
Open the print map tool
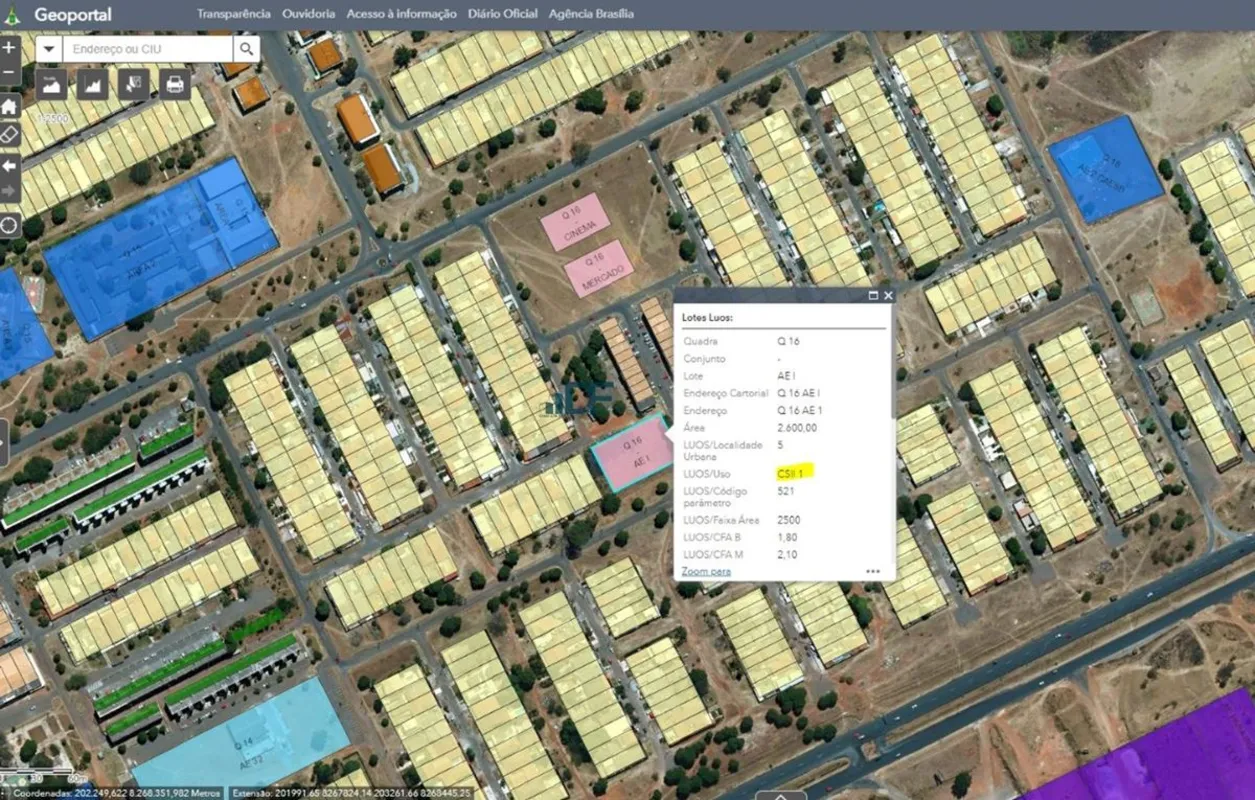[x=174, y=84]
